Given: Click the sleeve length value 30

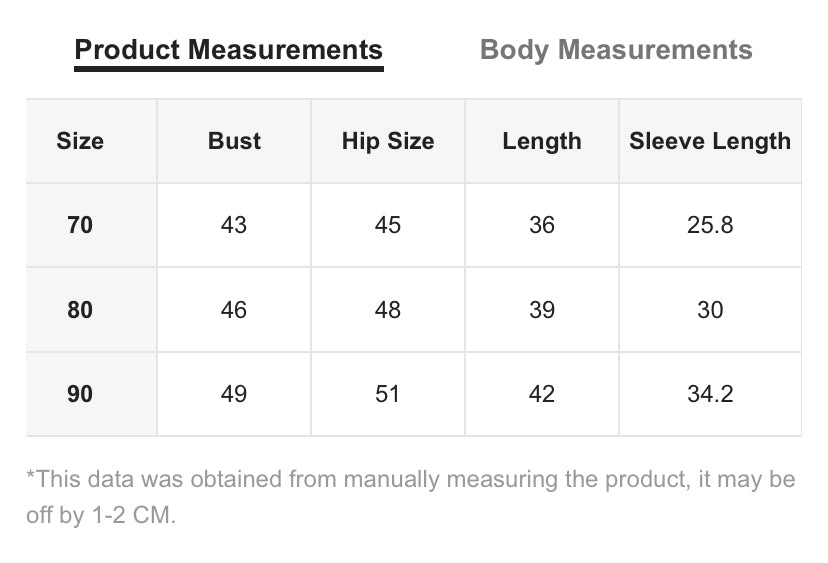Looking at the screenshot, I should [x=710, y=309].
